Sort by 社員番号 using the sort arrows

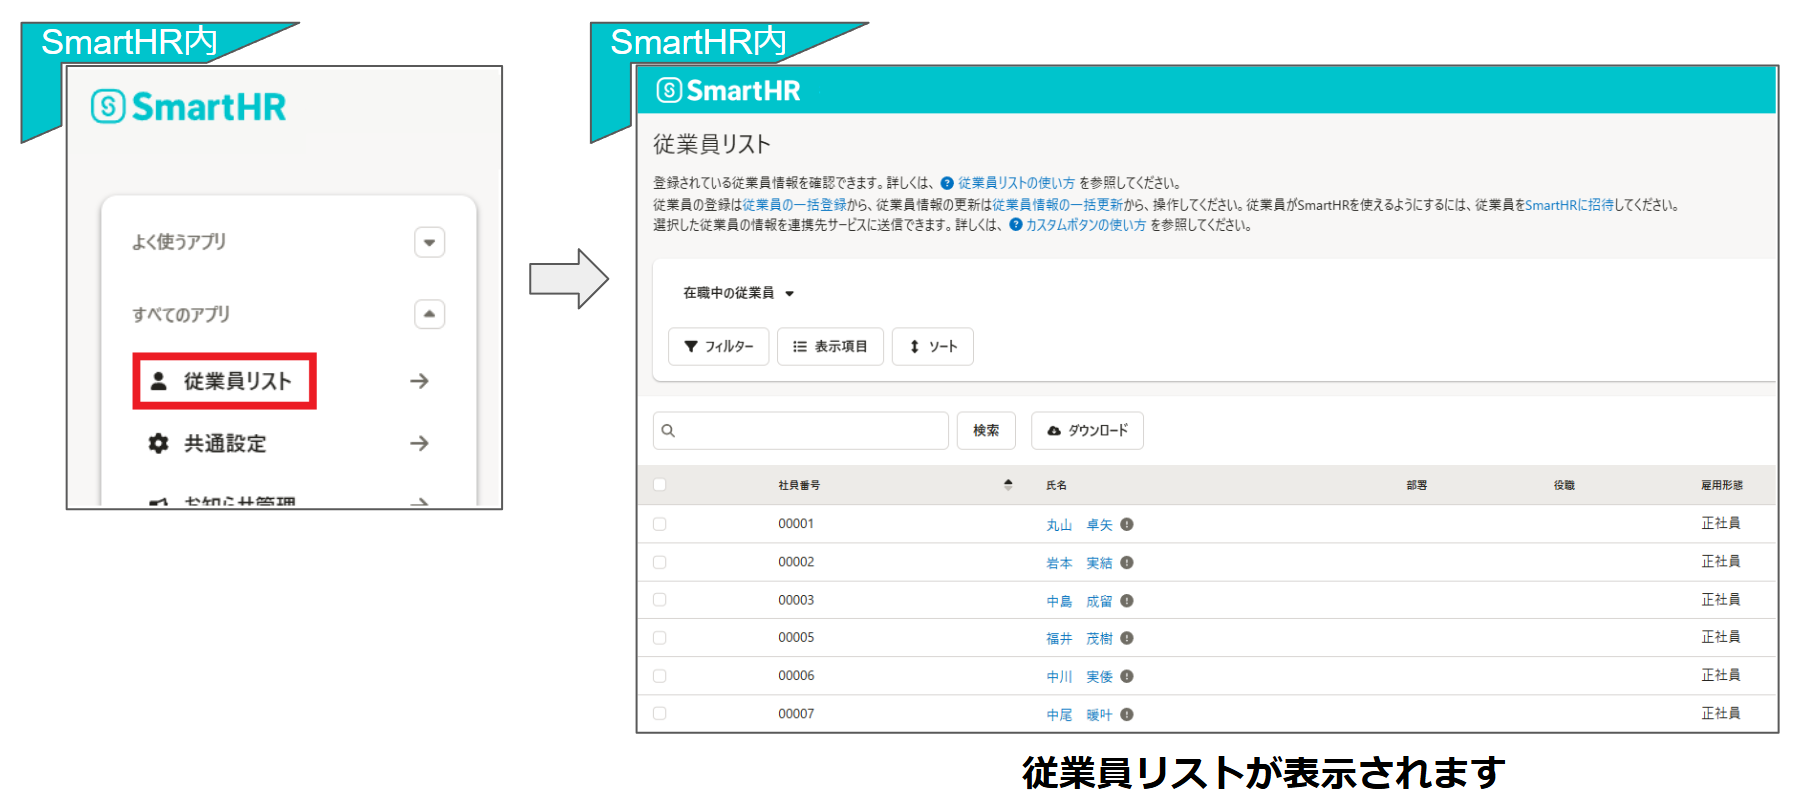1008,485
